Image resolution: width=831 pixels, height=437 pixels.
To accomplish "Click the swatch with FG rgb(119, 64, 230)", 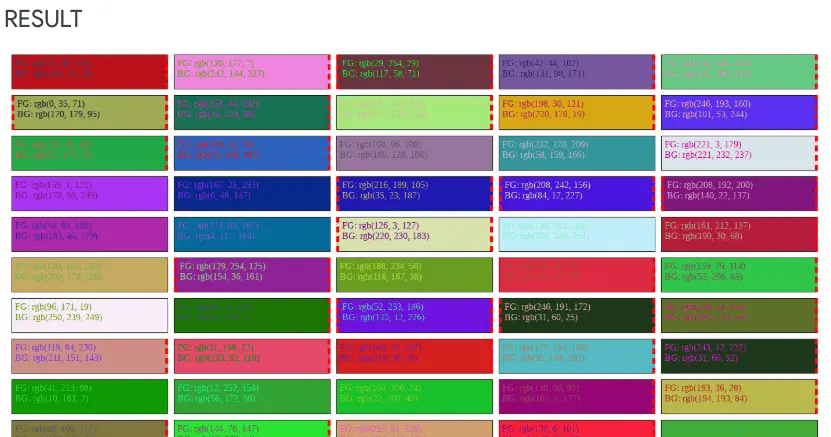I will (x=89, y=356).
